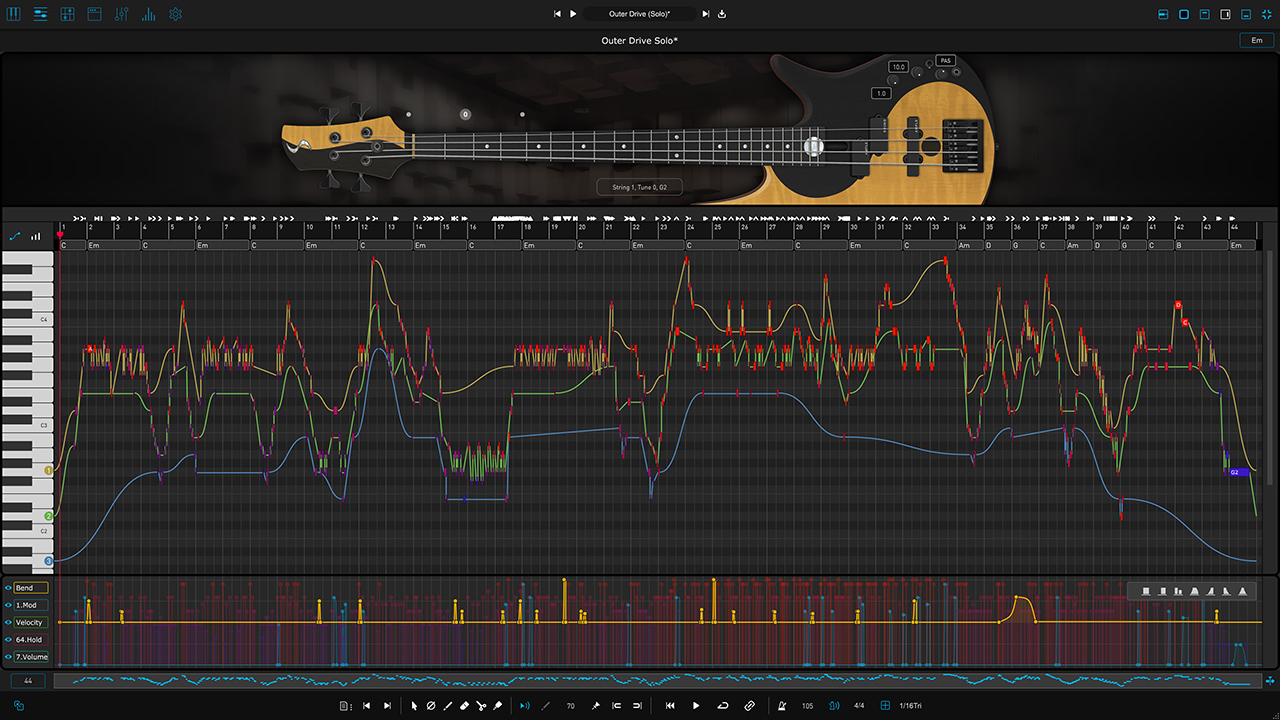Open the bar chart analyzer icon
Viewport: 1280px width, 720px height.
tap(149, 14)
